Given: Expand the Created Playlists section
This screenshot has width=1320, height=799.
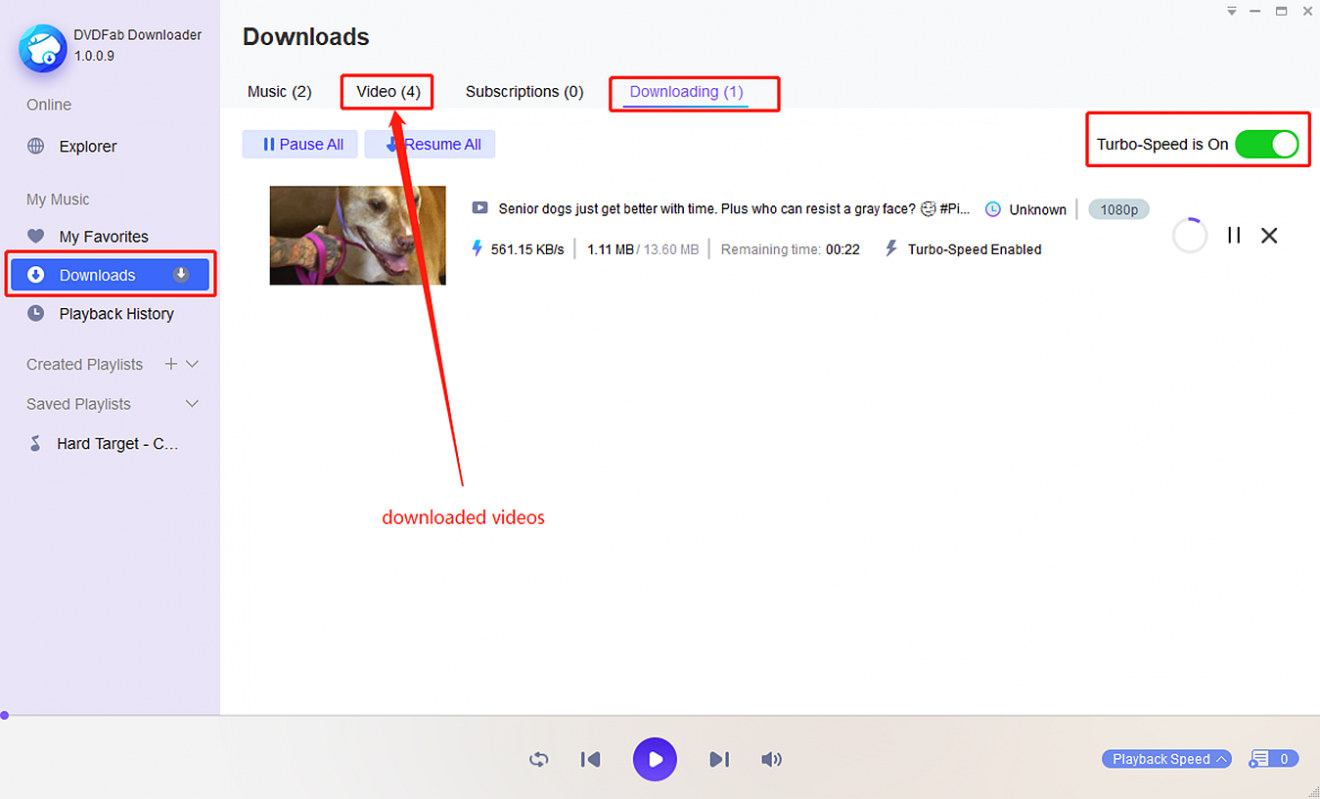Looking at the screenshot, I should point(193,364).
